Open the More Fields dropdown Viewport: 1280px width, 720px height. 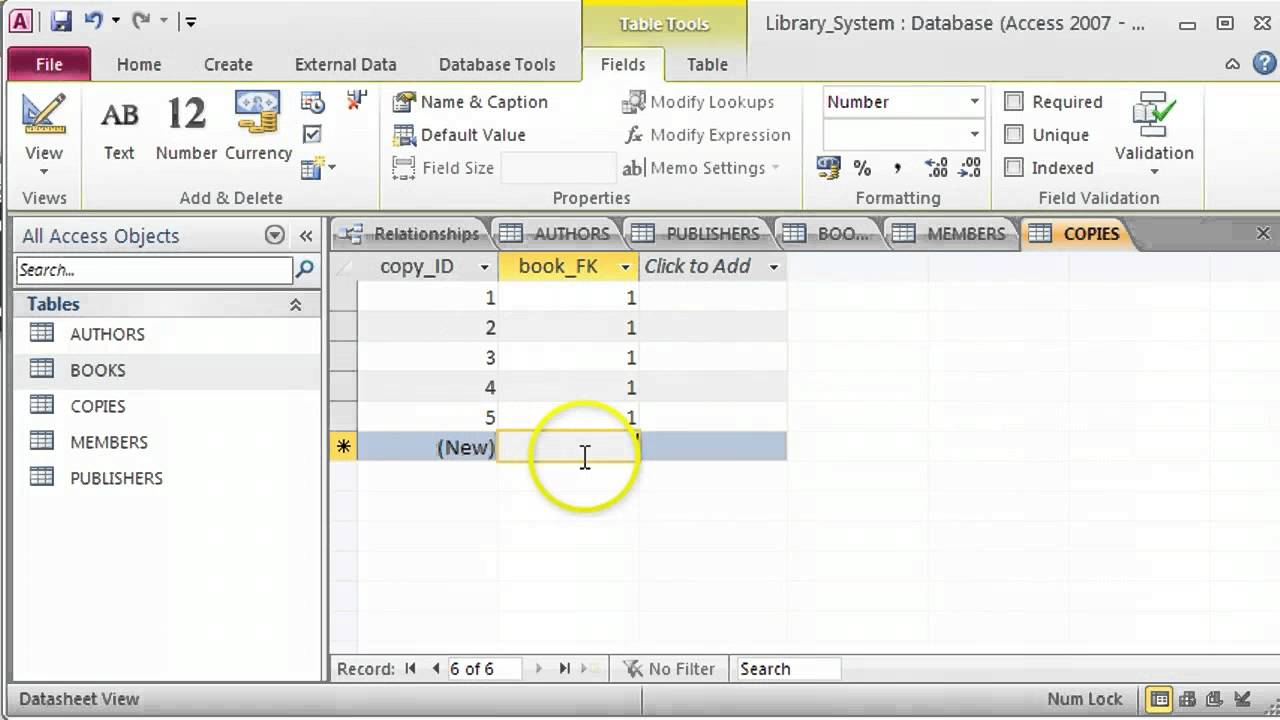318,167
